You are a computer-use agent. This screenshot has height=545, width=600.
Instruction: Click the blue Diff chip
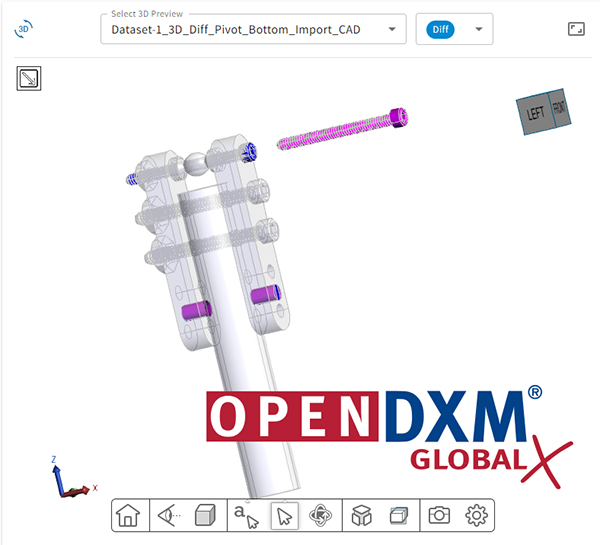tap(440, 29)
